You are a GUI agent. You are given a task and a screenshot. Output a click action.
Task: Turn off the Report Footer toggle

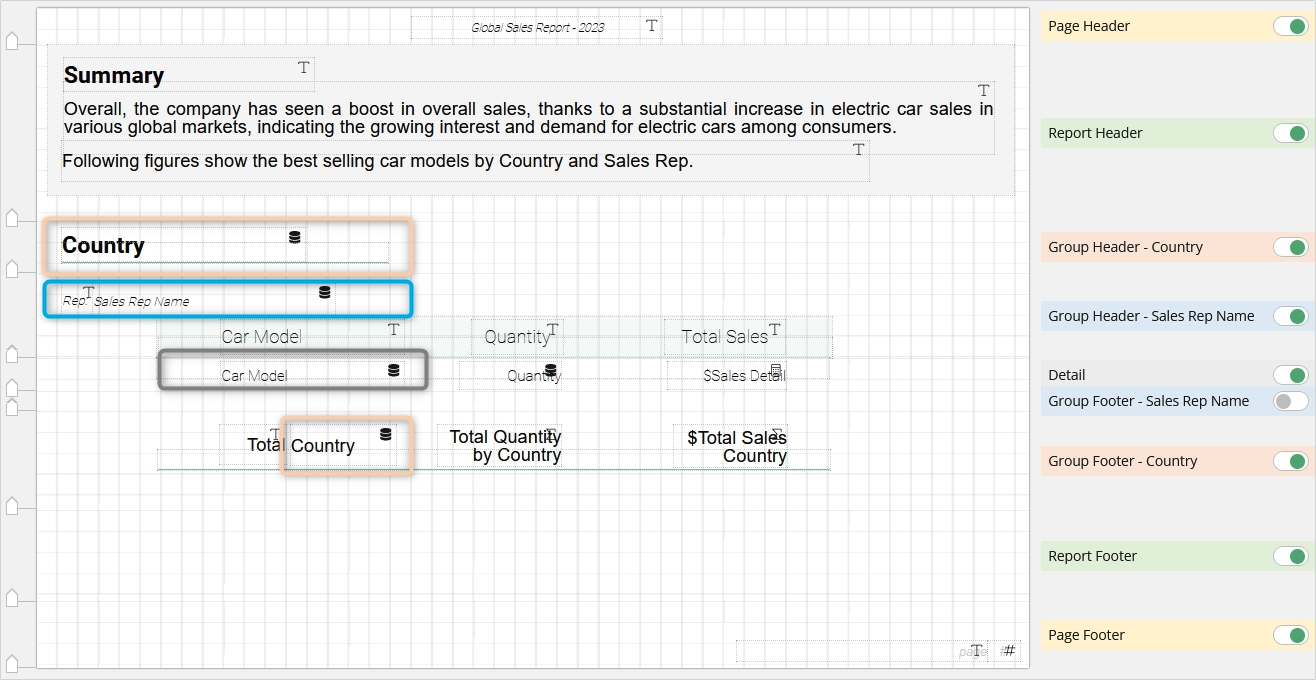coord(1290,556)
